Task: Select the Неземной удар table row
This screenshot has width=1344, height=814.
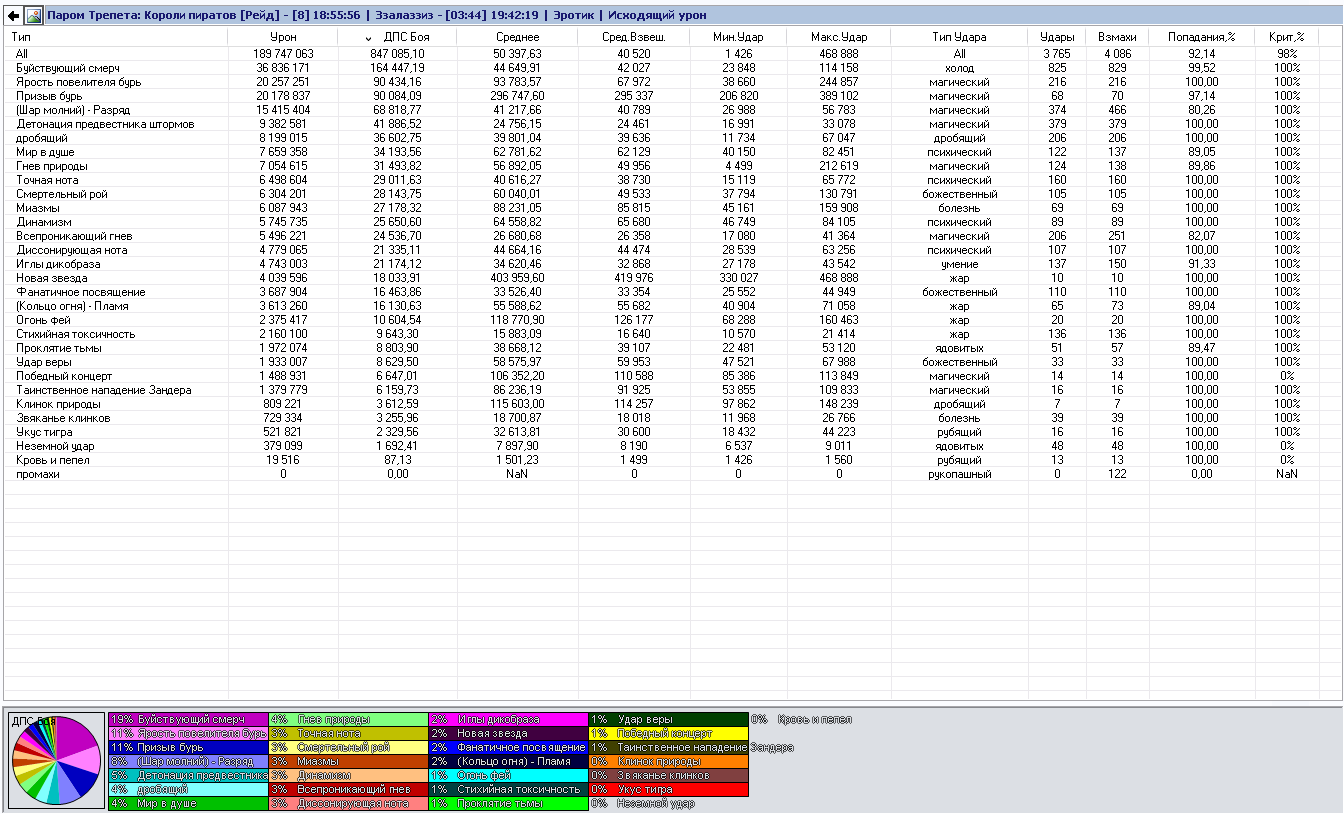Action: 672,446
